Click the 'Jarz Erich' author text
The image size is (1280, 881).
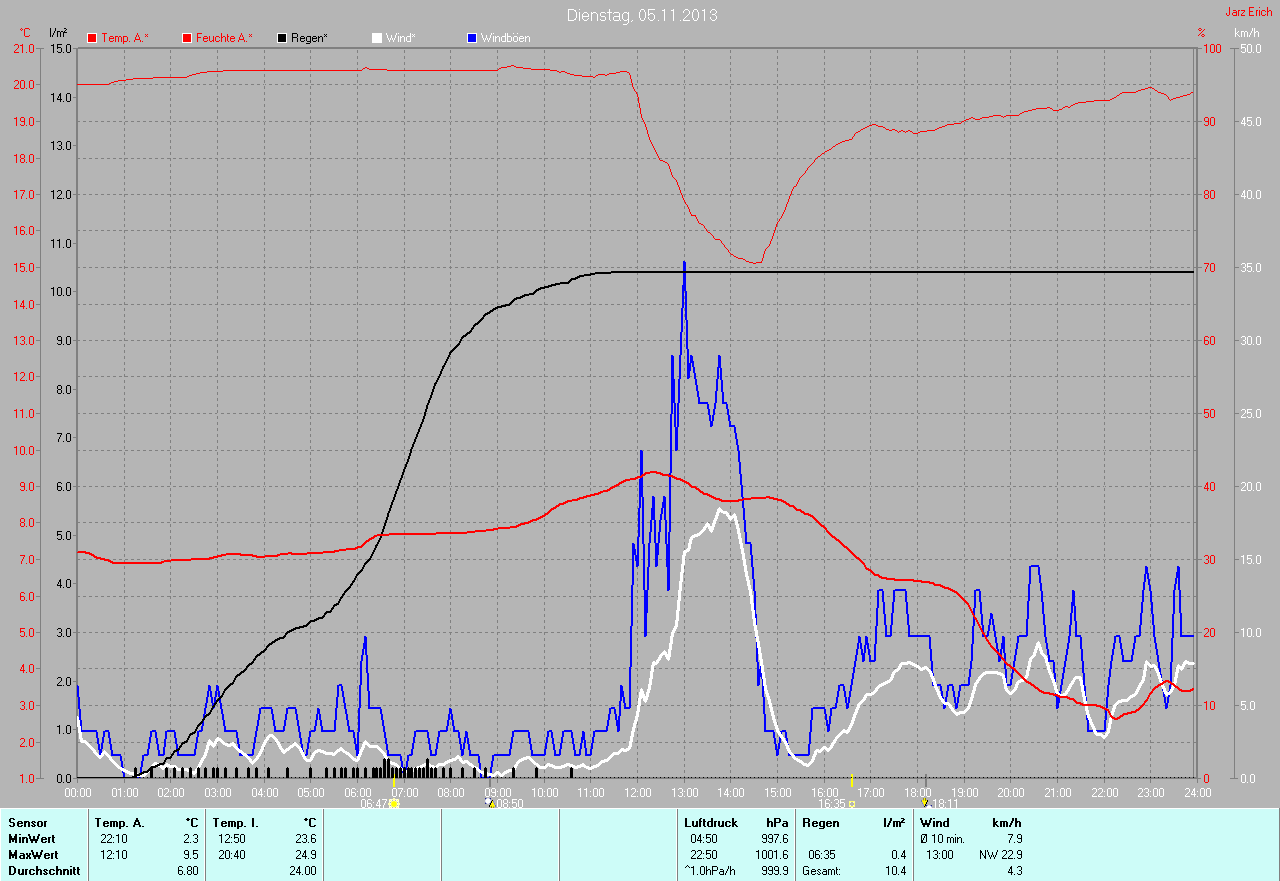click(x=1249, y=12)
